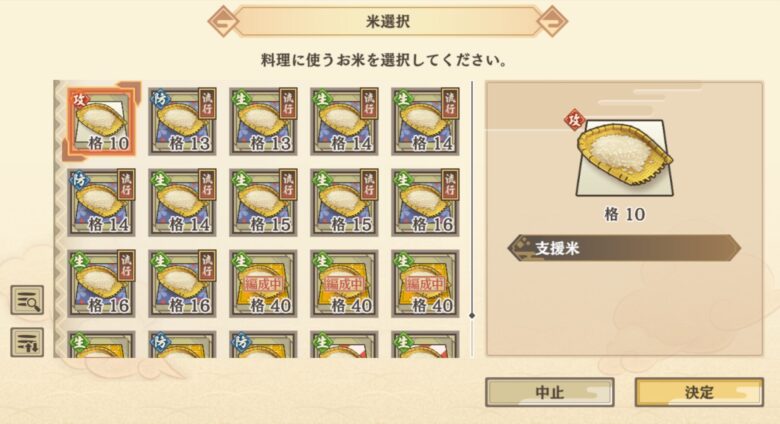This screenshot has height=424, width=780.
Task: Click the 支援米 banner label
Action: click(x=557, y=248)
